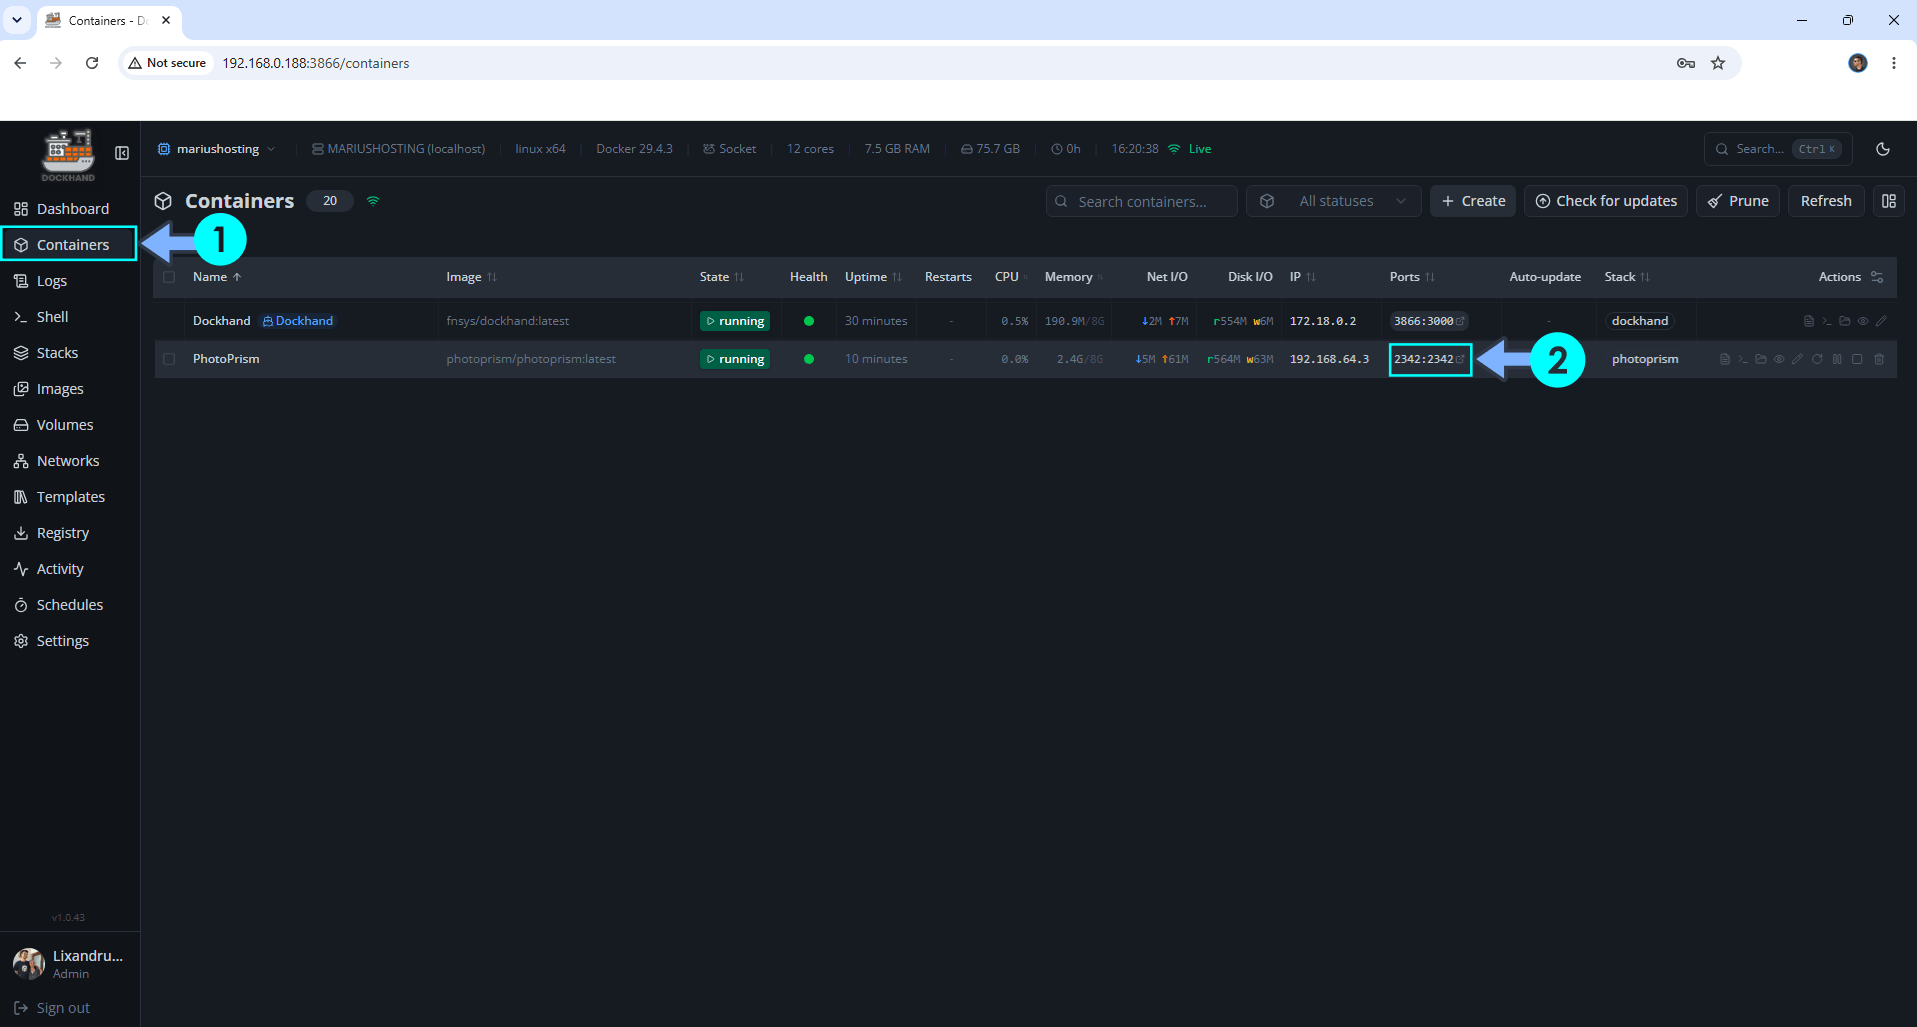
Task: Open Networks in the sidebar
Action: point(70,461)
